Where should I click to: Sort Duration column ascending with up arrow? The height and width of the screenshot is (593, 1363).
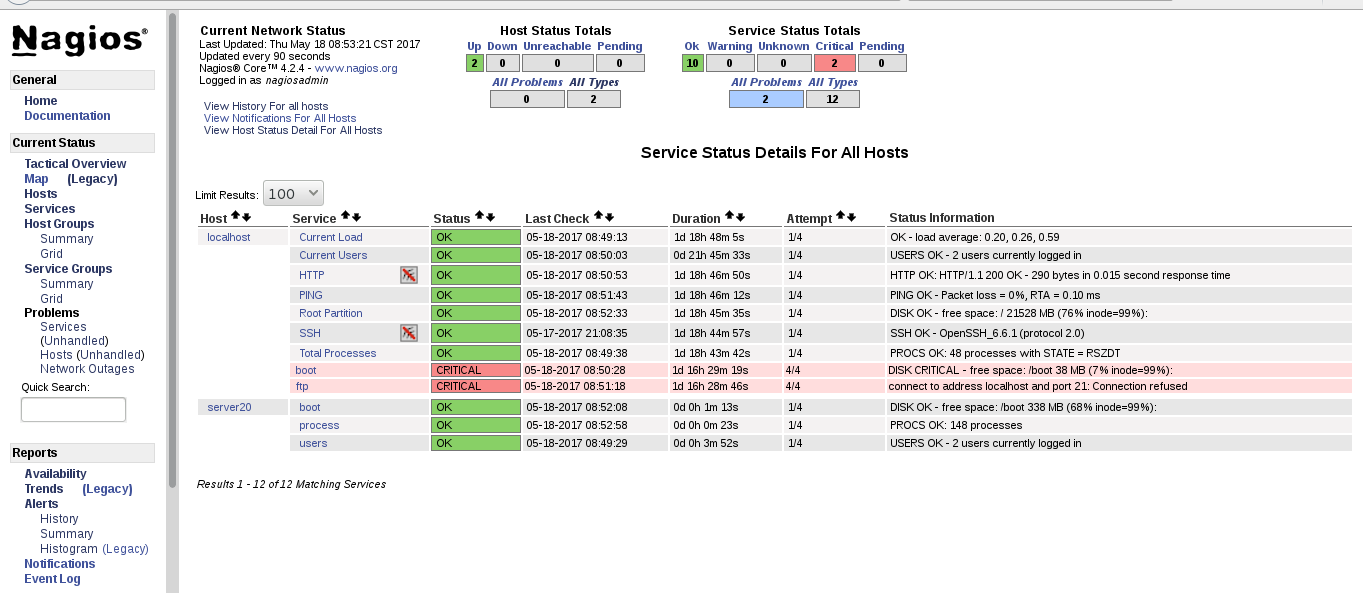[x=729, y=217]
